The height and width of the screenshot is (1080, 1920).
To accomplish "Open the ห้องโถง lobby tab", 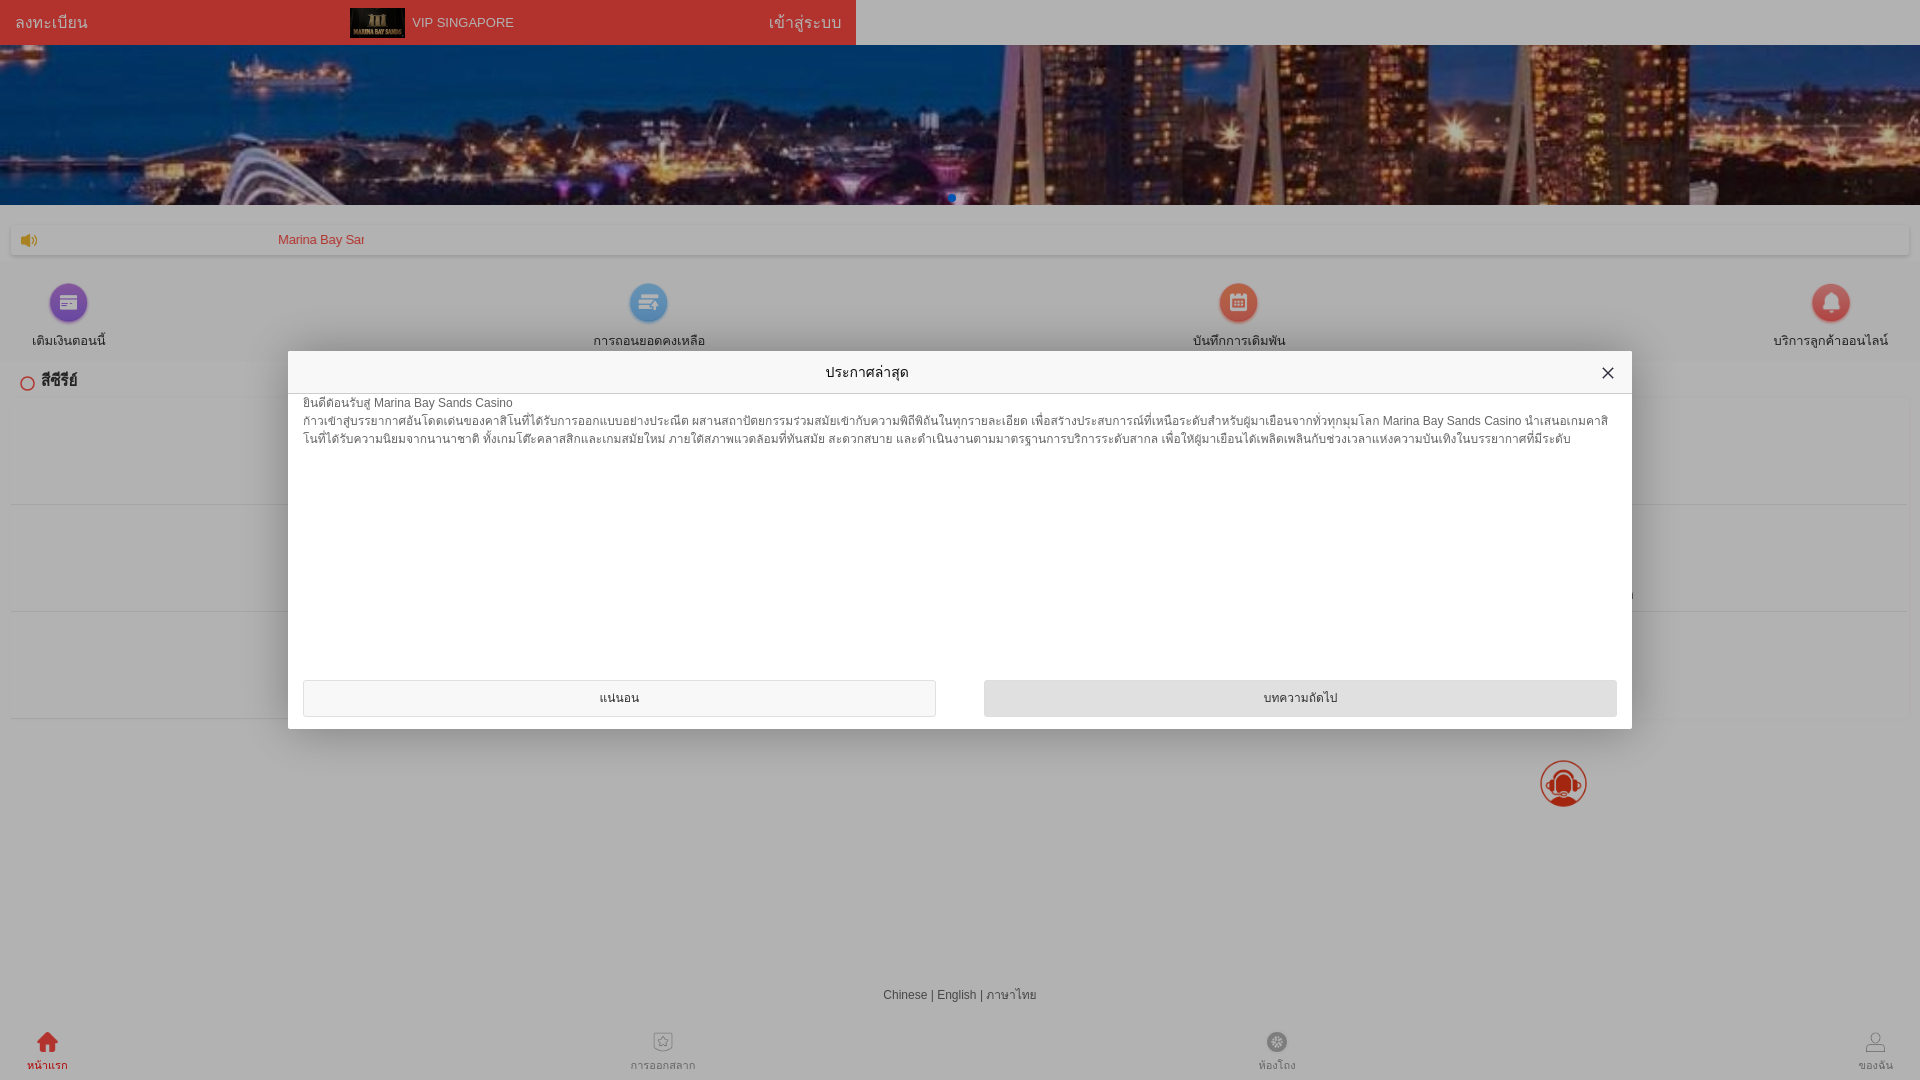I will (1277, 1051).
